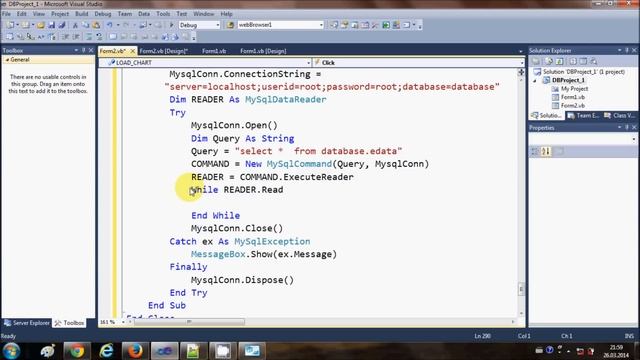Open the open-documents tab list dropdown
640x360 pixels.
(520, 51)
